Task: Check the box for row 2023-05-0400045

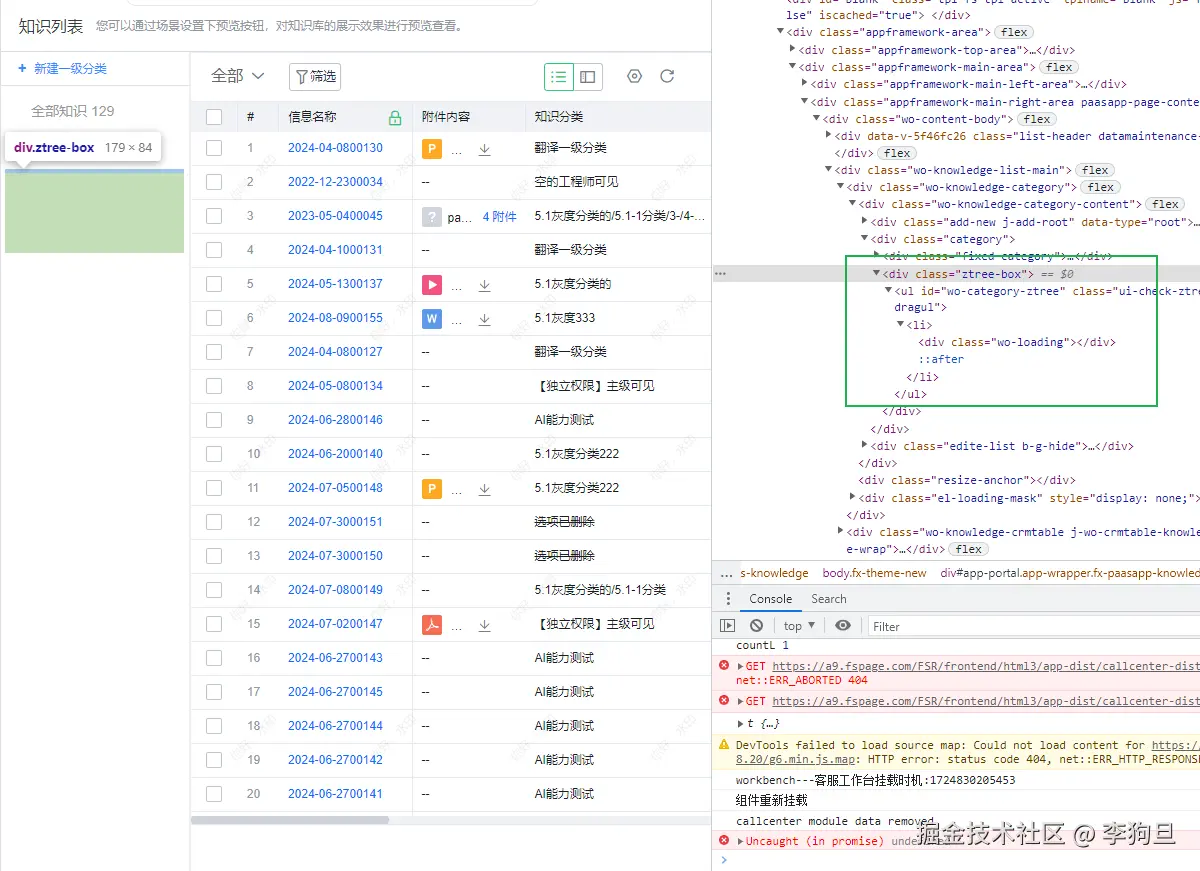Action: (214, 216)
